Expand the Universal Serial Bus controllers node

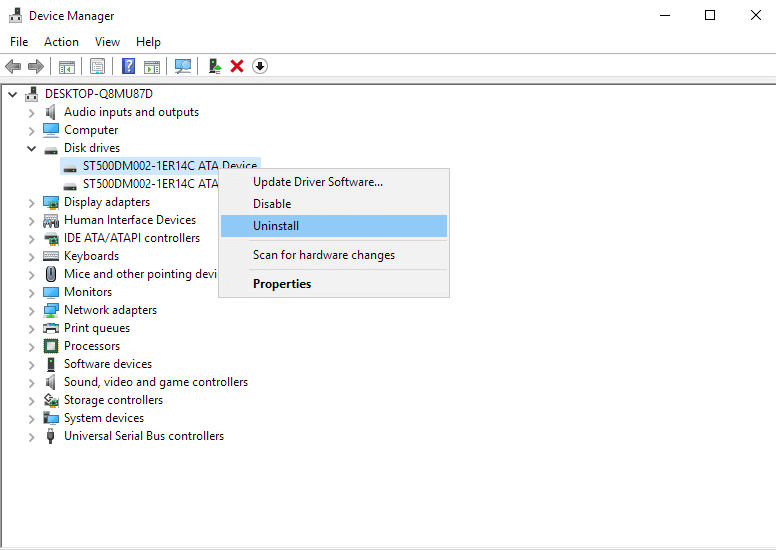coord(31,436)
